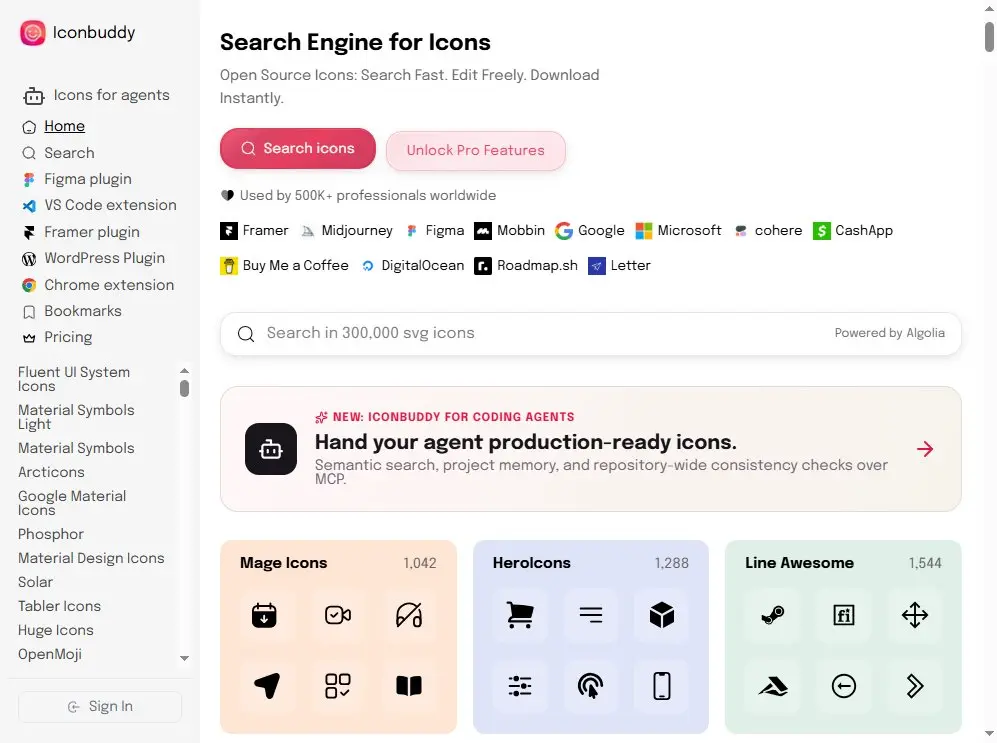Click the Search in 300,000 svg icons field
The height and width of the screenshot is (743, 997).
[591, 334]
